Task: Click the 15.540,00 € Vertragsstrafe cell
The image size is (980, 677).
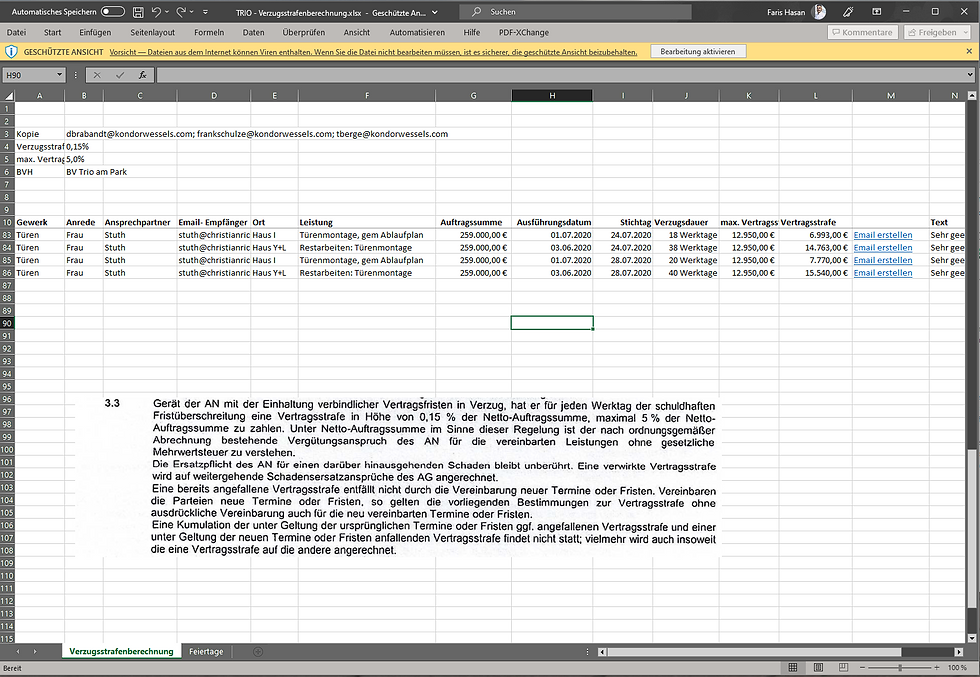Action: pyautogui.click(x=815, y=273)
